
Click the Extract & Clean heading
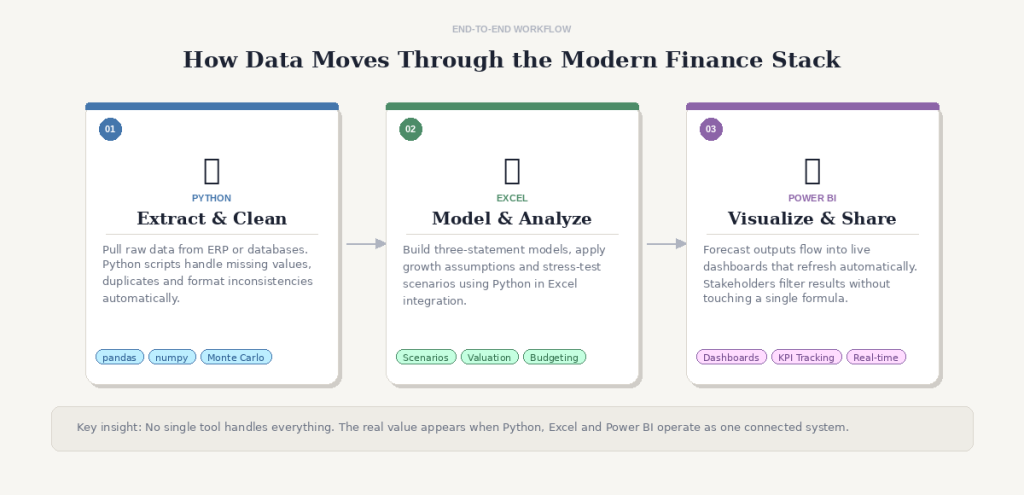pos(212,218)
